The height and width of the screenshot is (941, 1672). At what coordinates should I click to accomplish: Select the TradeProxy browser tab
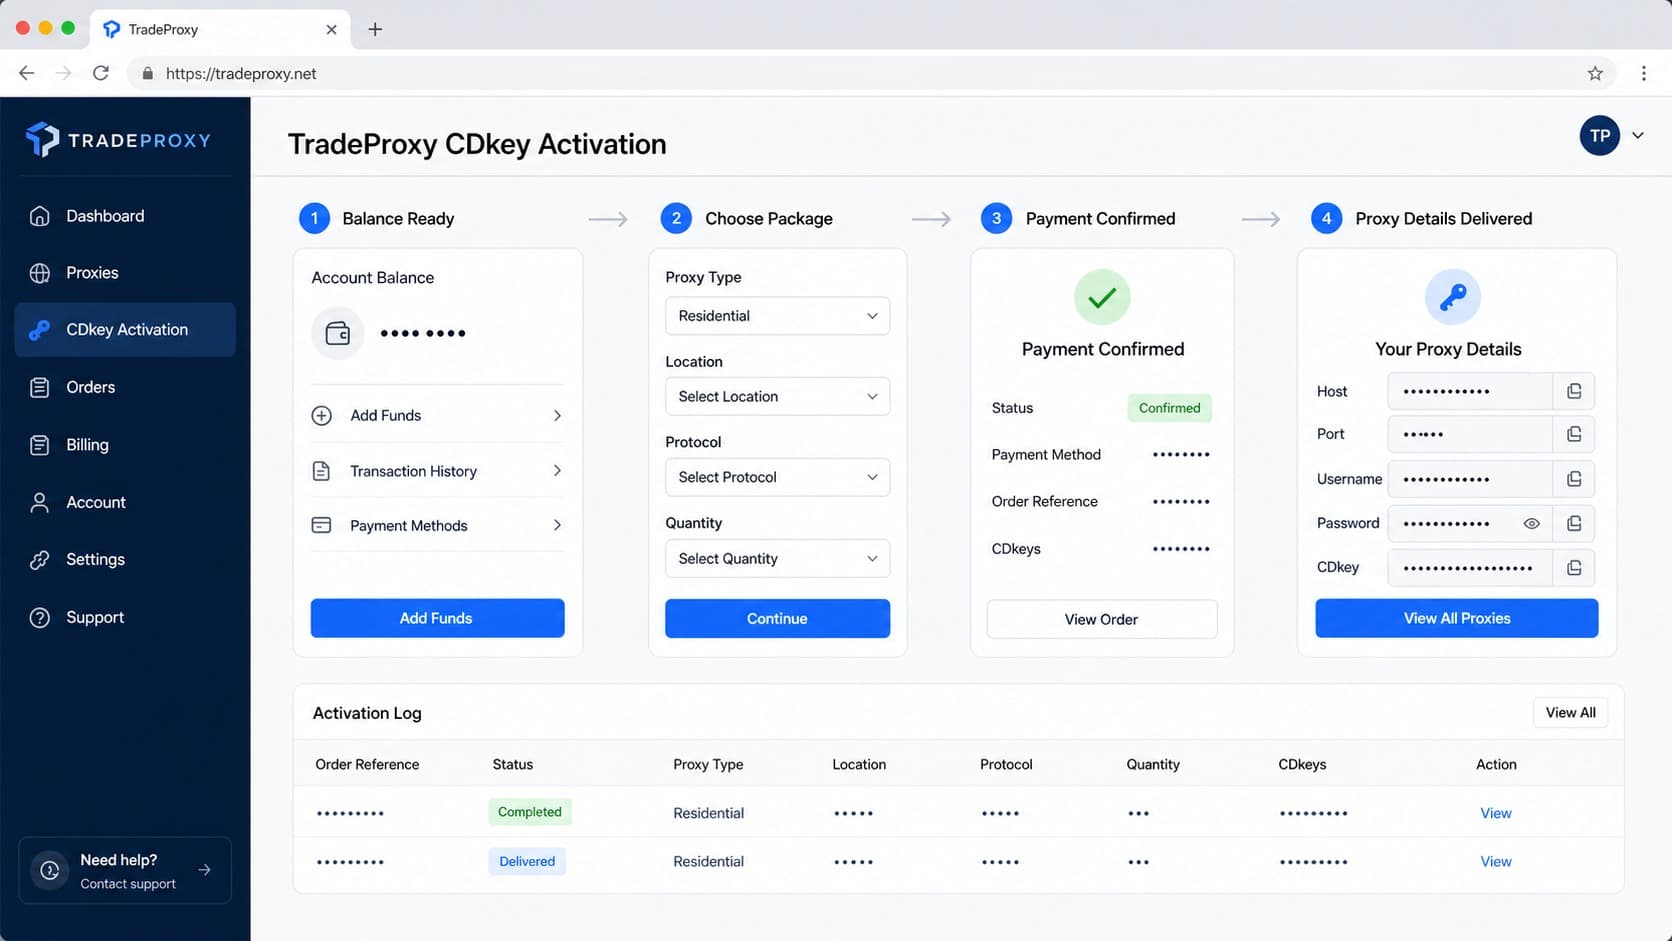pyautogui.click(x=220, y=29)
